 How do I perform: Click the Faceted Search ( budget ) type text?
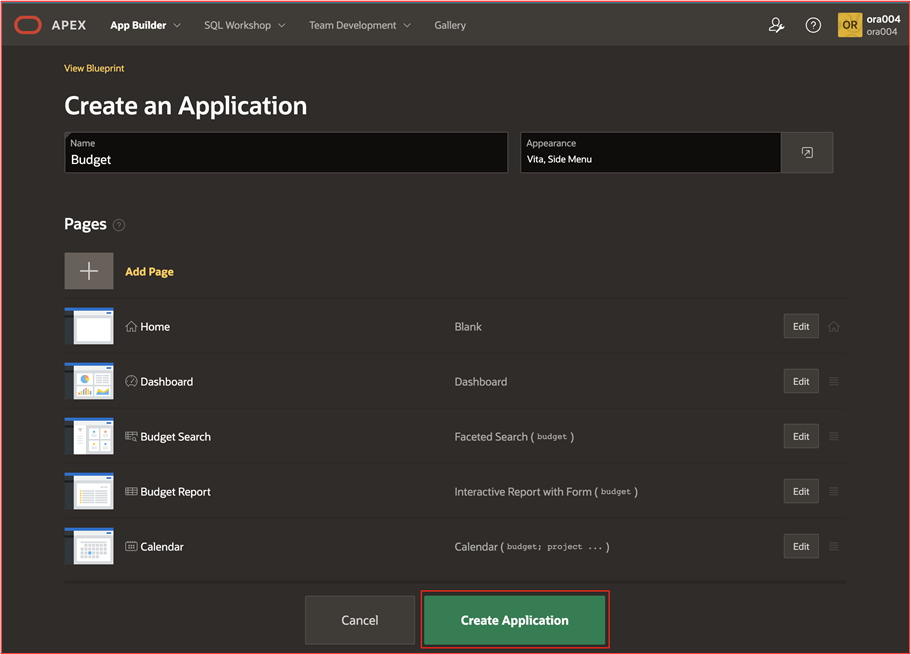pyautogui.click(x=514, y=436)
